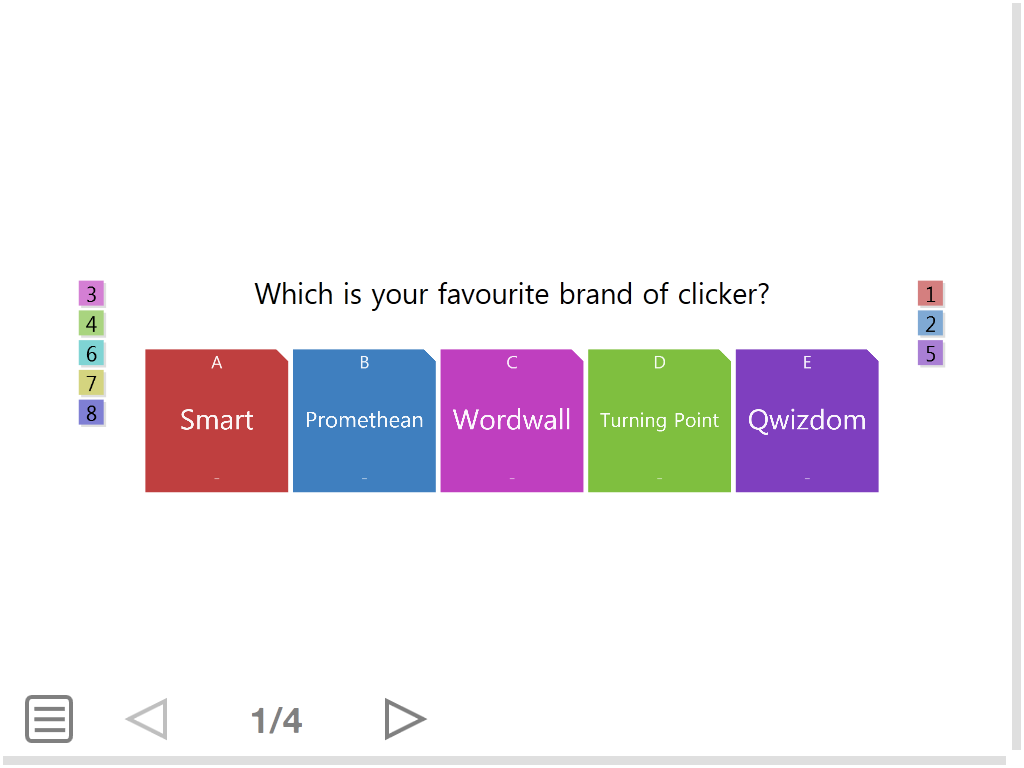
Task: Click the question text about favourite clicker
Action: pos(512,294)
